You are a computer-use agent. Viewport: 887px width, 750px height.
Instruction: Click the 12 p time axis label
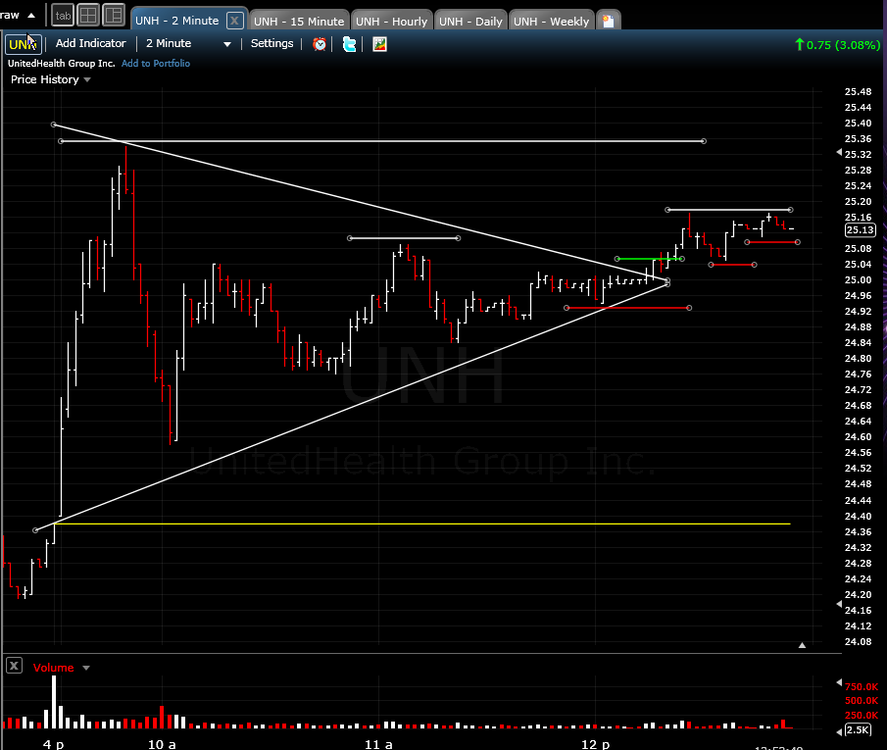coord(596,744)
